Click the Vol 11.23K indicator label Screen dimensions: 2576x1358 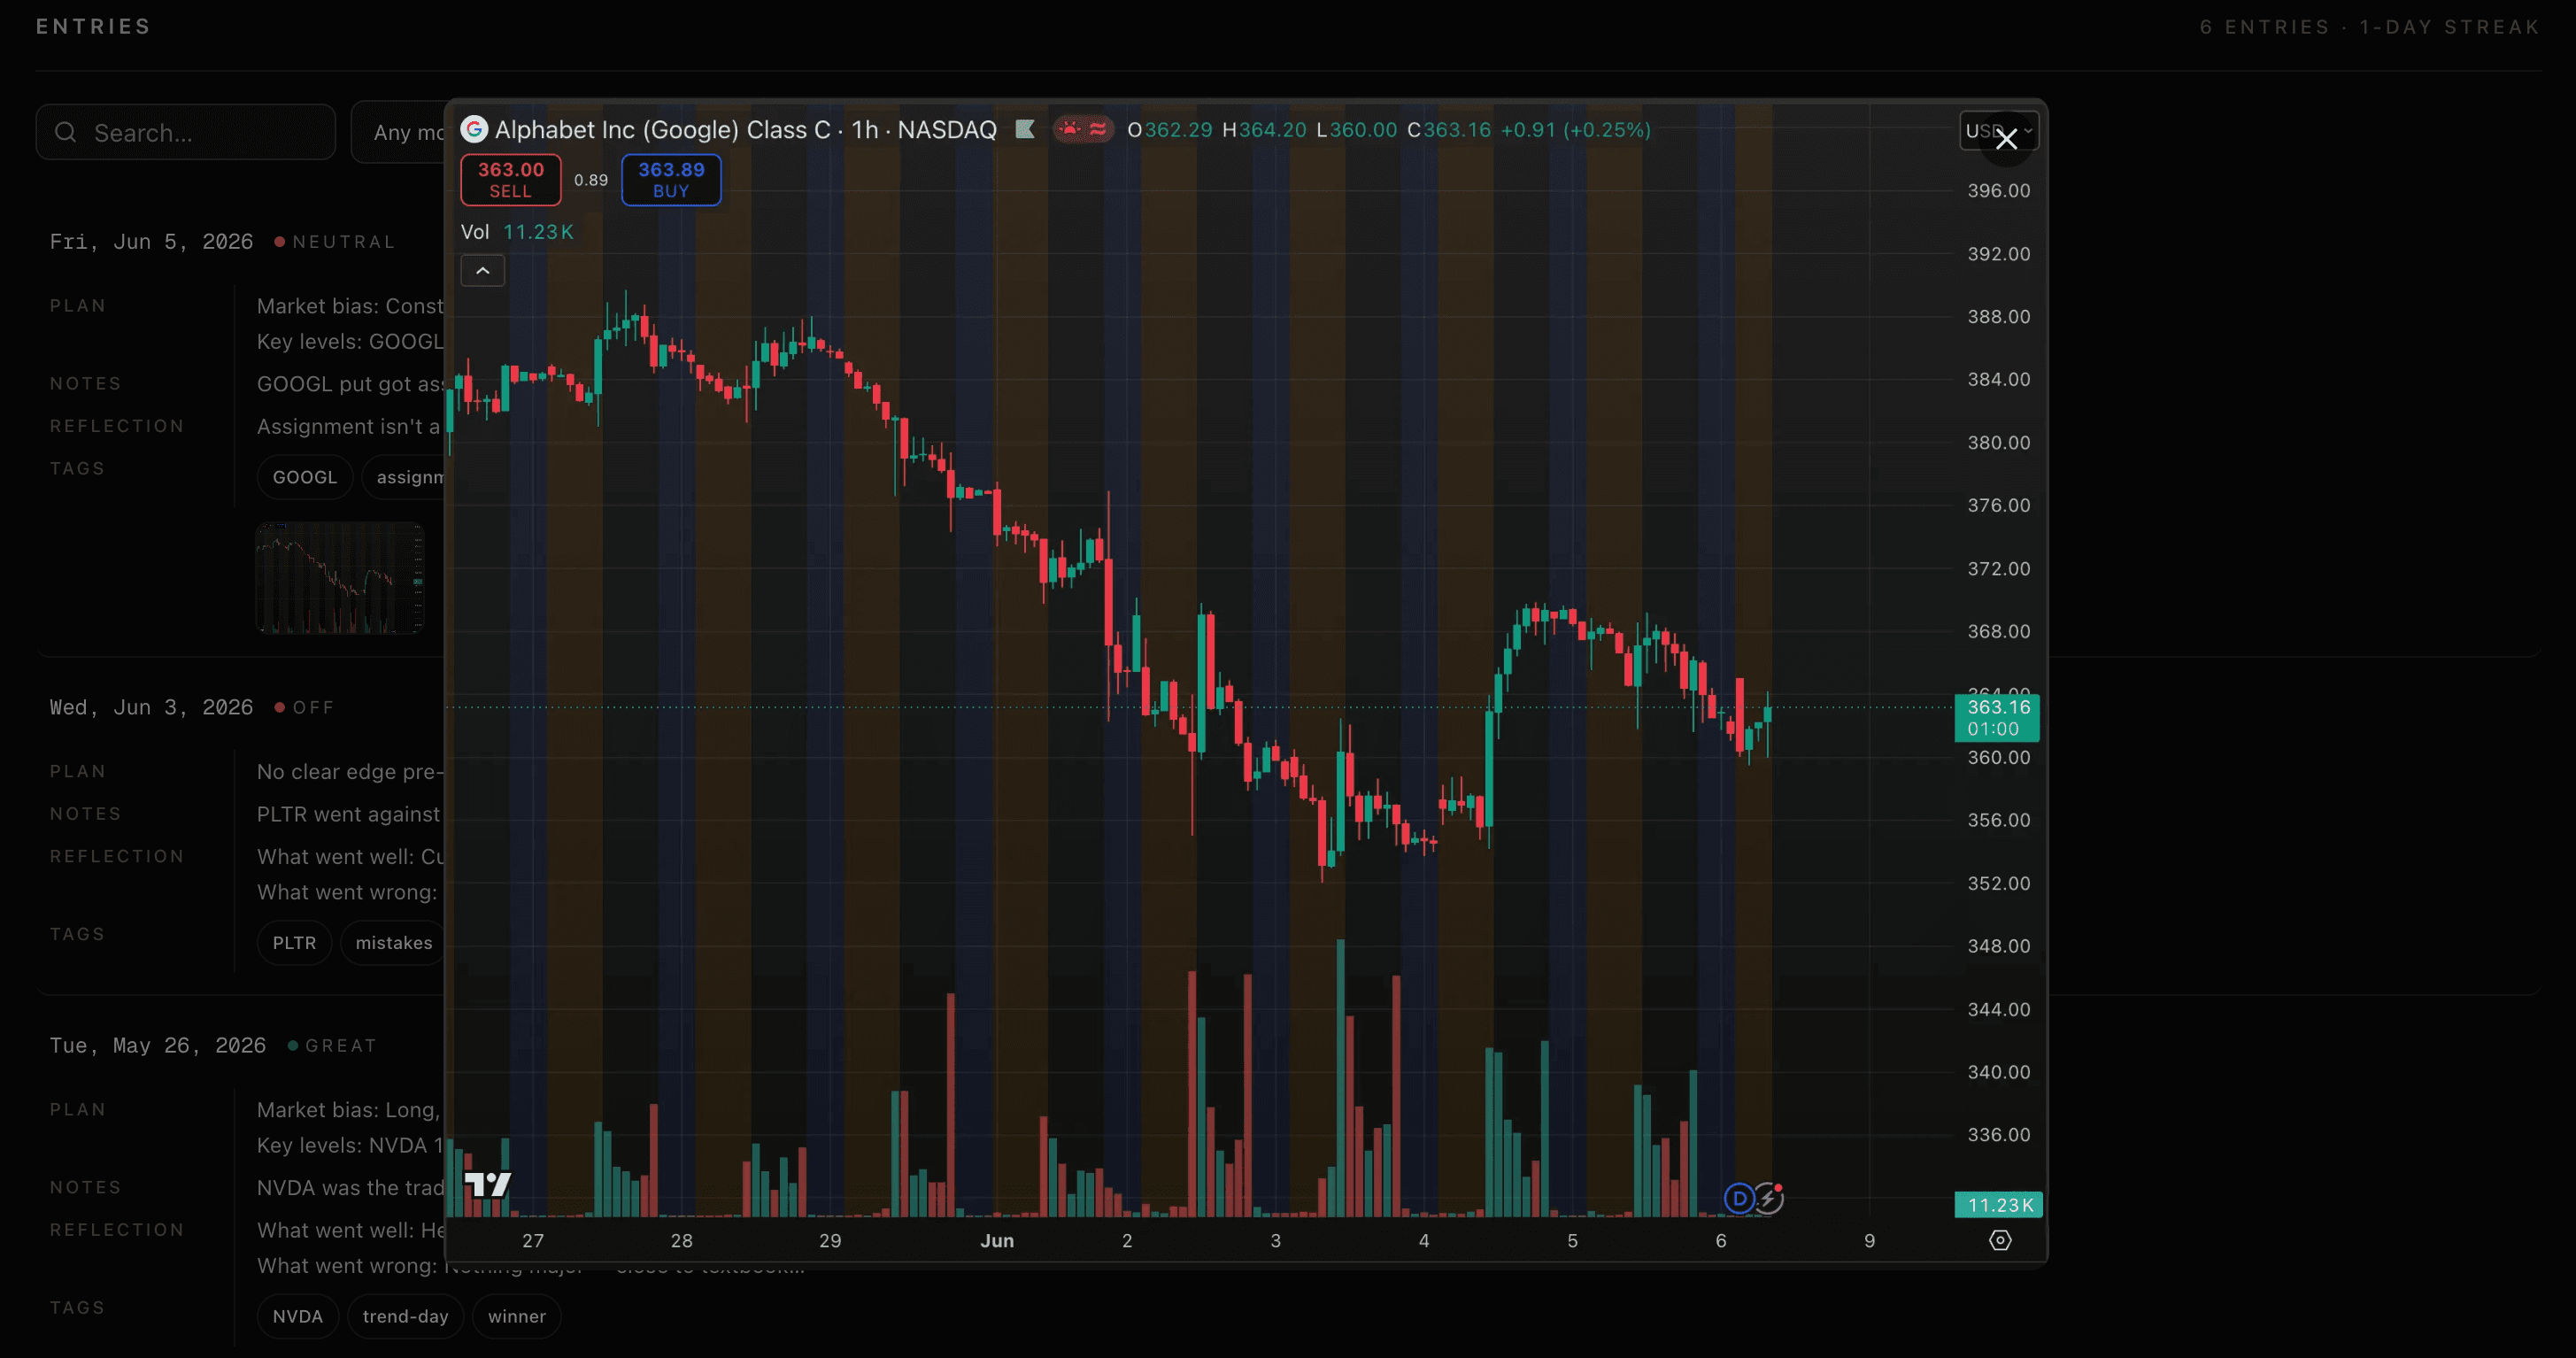pyautogui.click(x=517, y=232)
